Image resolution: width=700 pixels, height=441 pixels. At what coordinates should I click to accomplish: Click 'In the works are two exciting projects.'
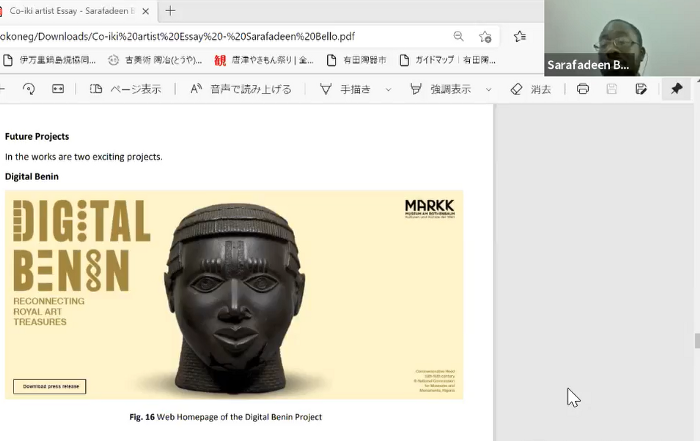83,157
